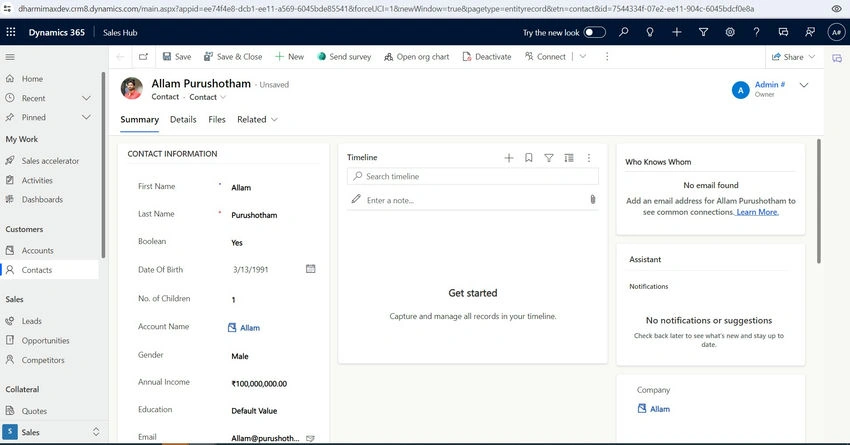Expand the Recent section in sidebar

coord(86,98)
